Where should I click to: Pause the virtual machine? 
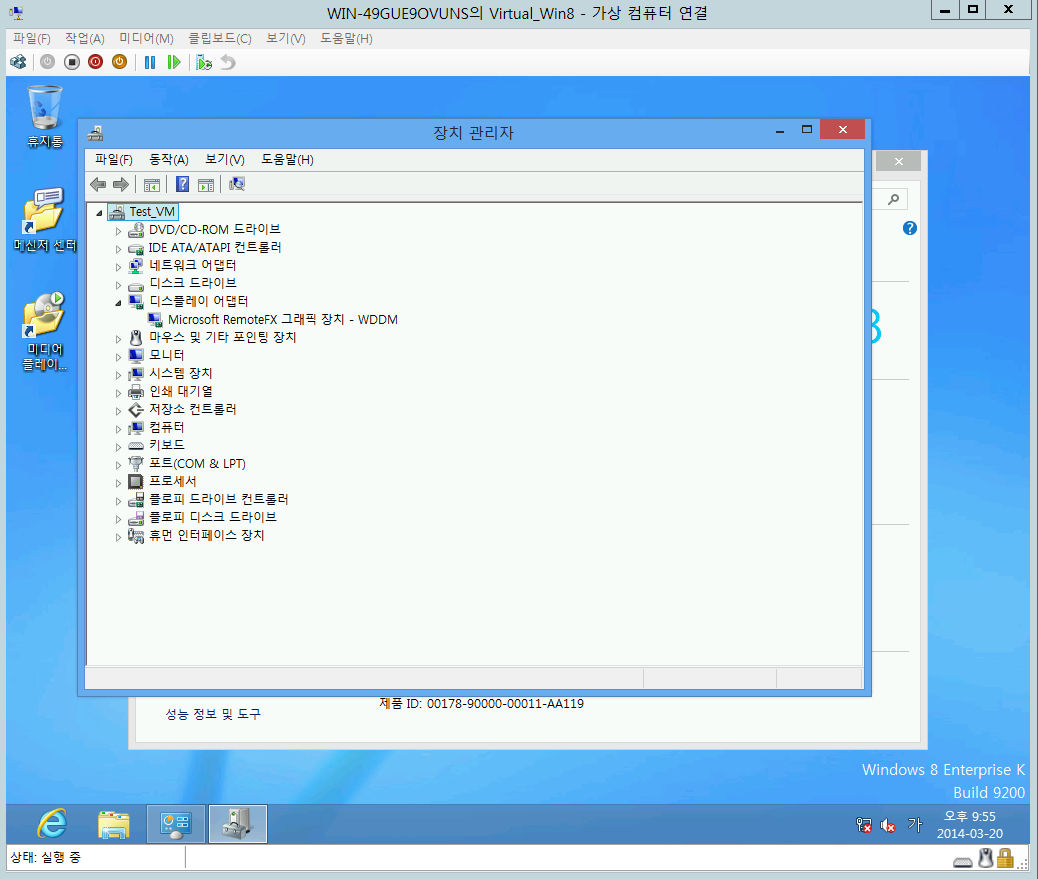coord(150,62)
